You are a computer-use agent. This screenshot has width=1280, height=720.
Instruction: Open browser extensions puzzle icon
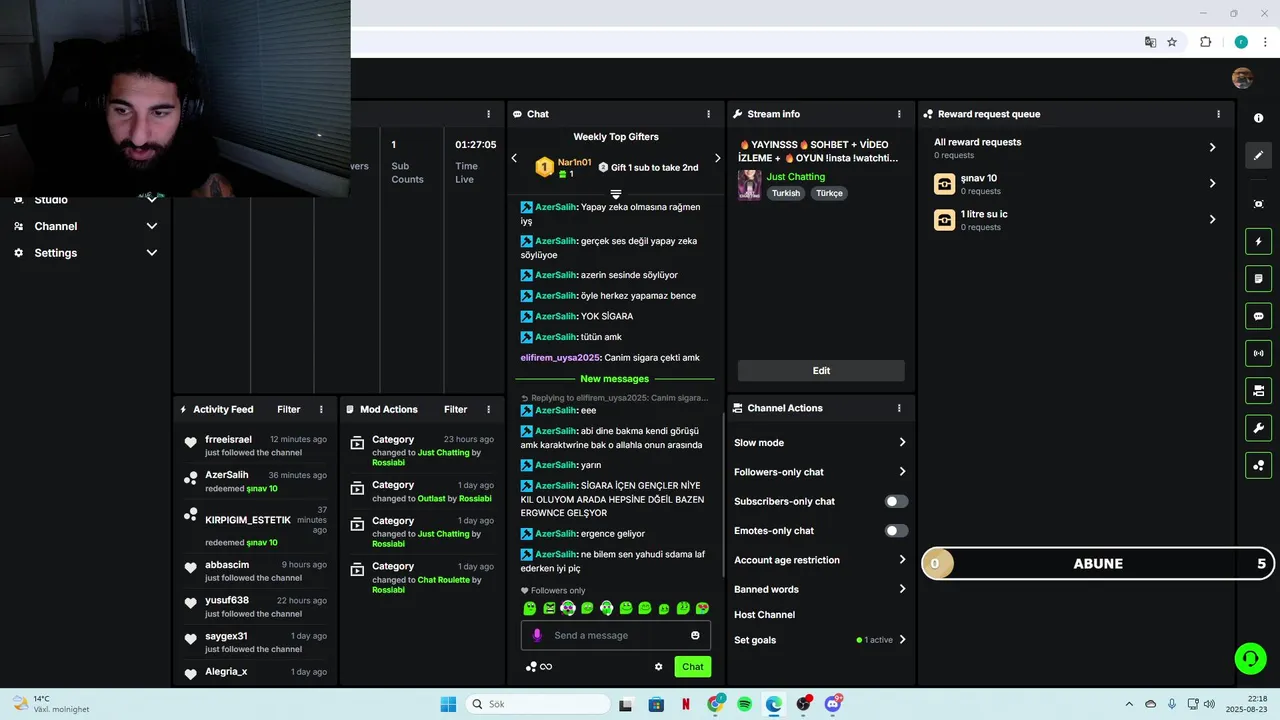(x=1205, y=42)
